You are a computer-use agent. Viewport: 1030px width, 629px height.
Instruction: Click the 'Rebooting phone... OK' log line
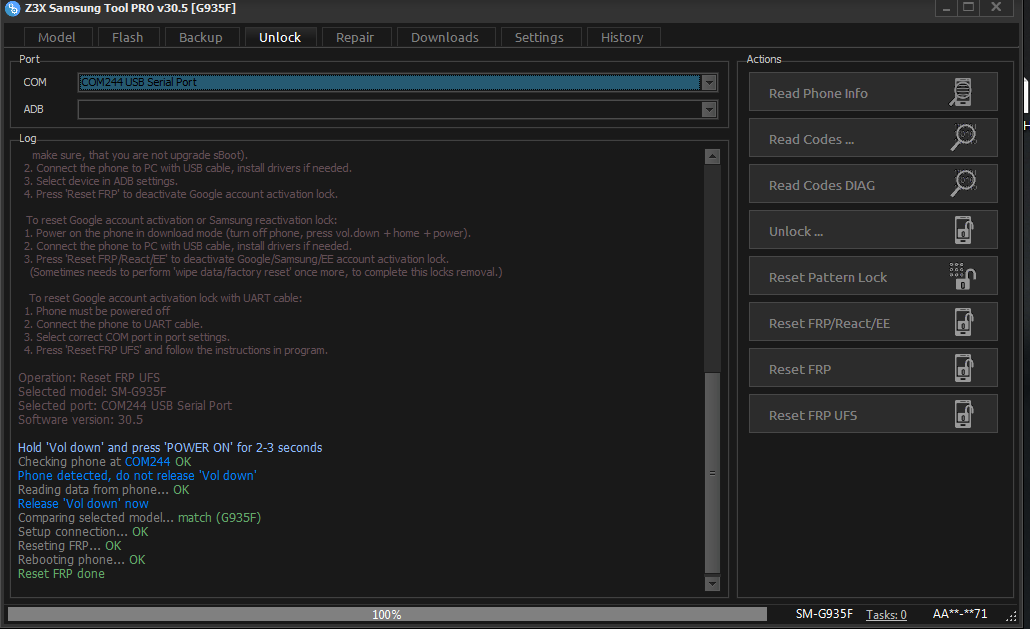[x=81, y=560]
